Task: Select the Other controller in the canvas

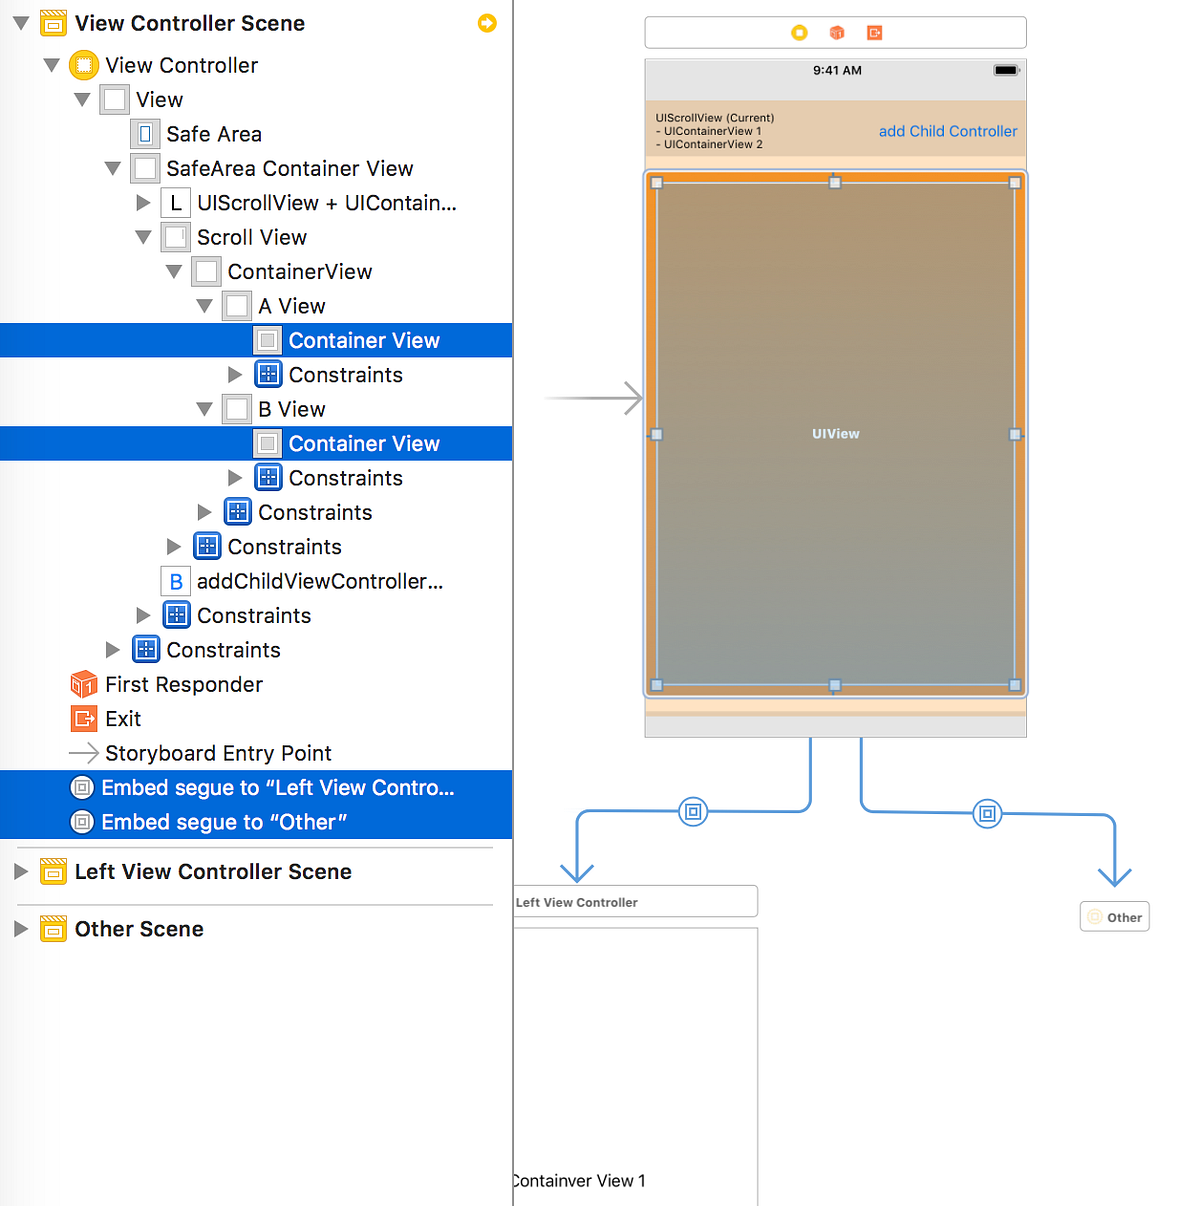Action: (1114, 916)
